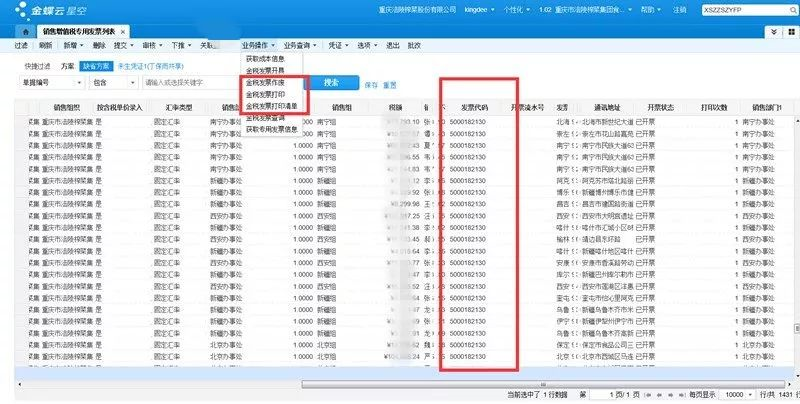Viewport: 800px width, 404px height.
Task: Go to the next page pager icon
Action: [669, 395]
